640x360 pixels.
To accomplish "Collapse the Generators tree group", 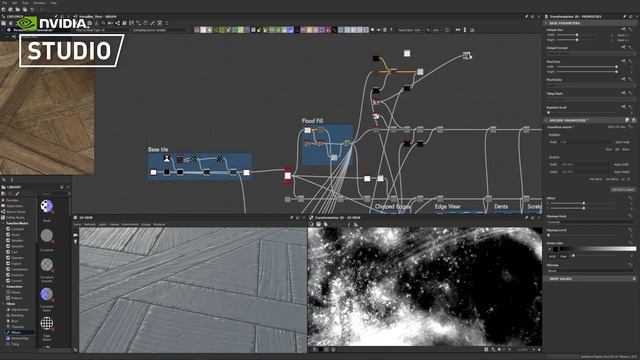I will (x=4, y=287).
